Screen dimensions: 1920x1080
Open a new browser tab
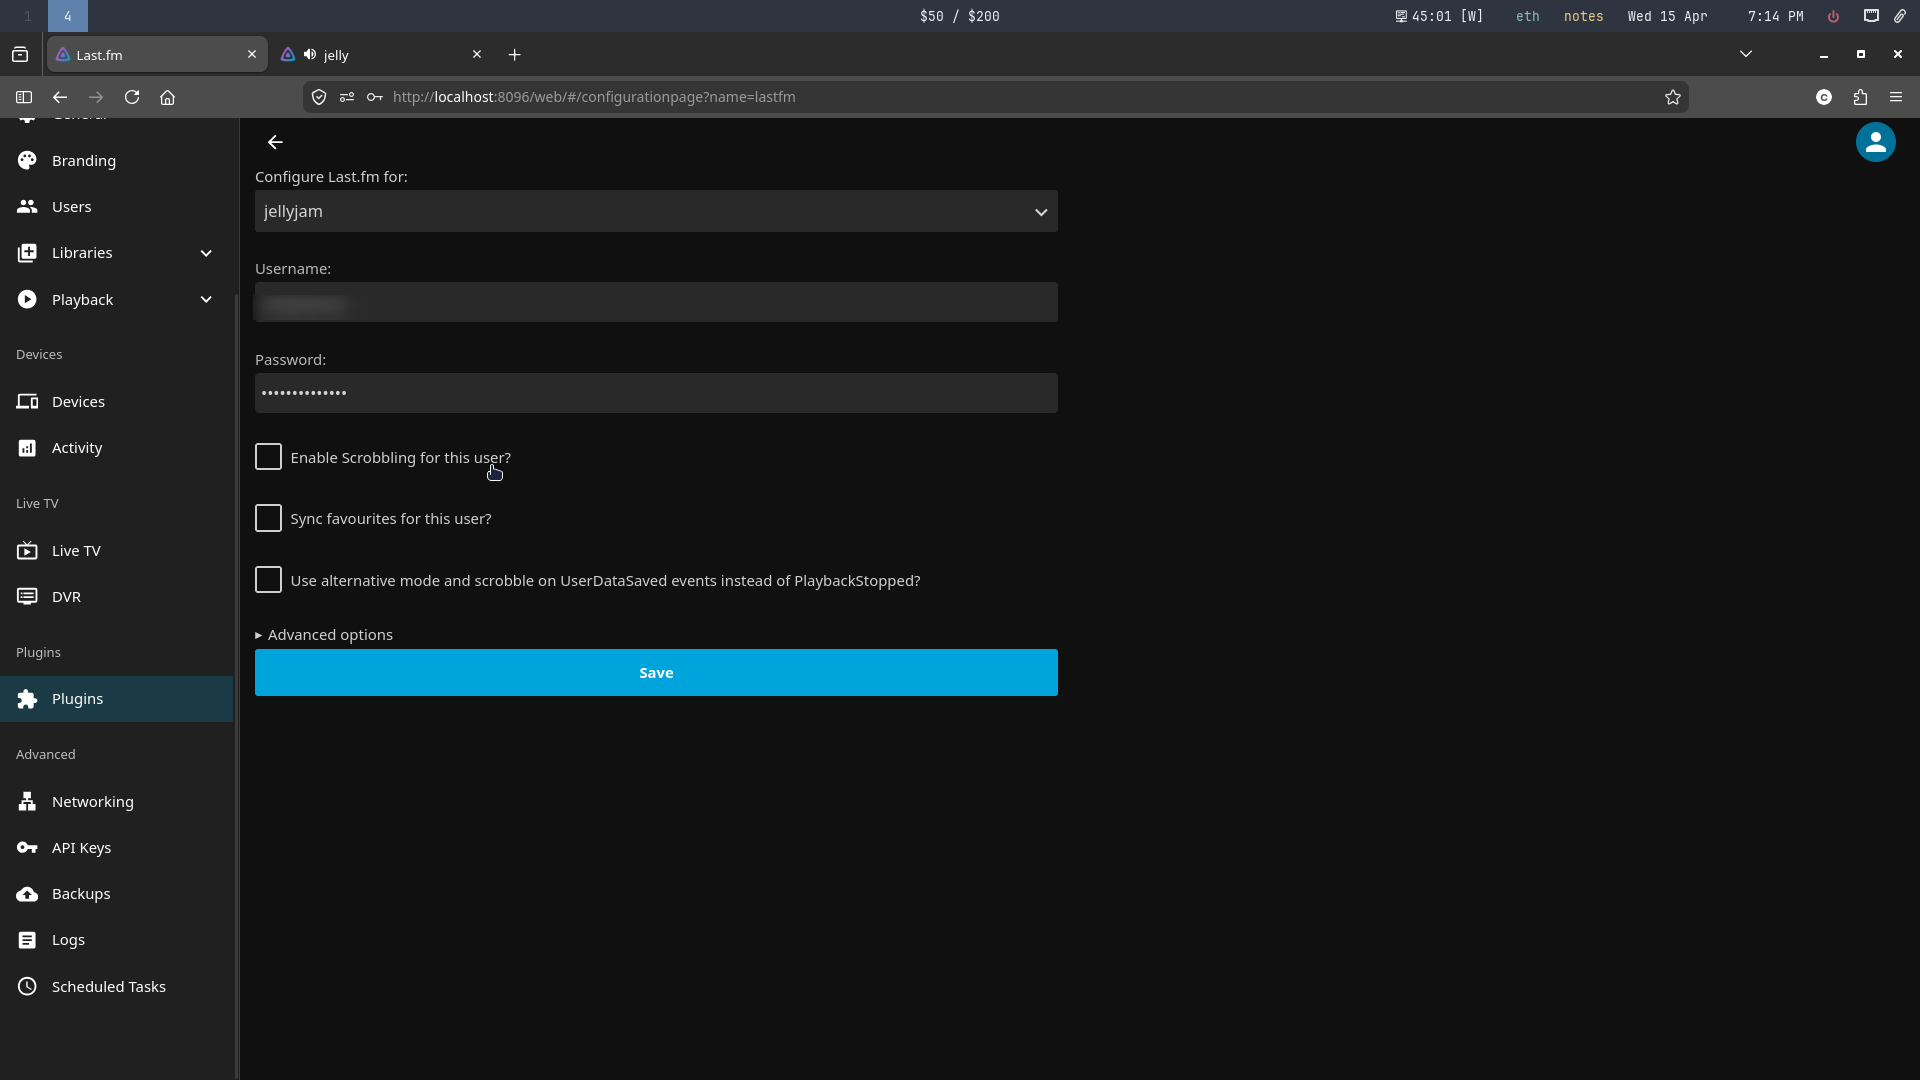coord(514,54)
